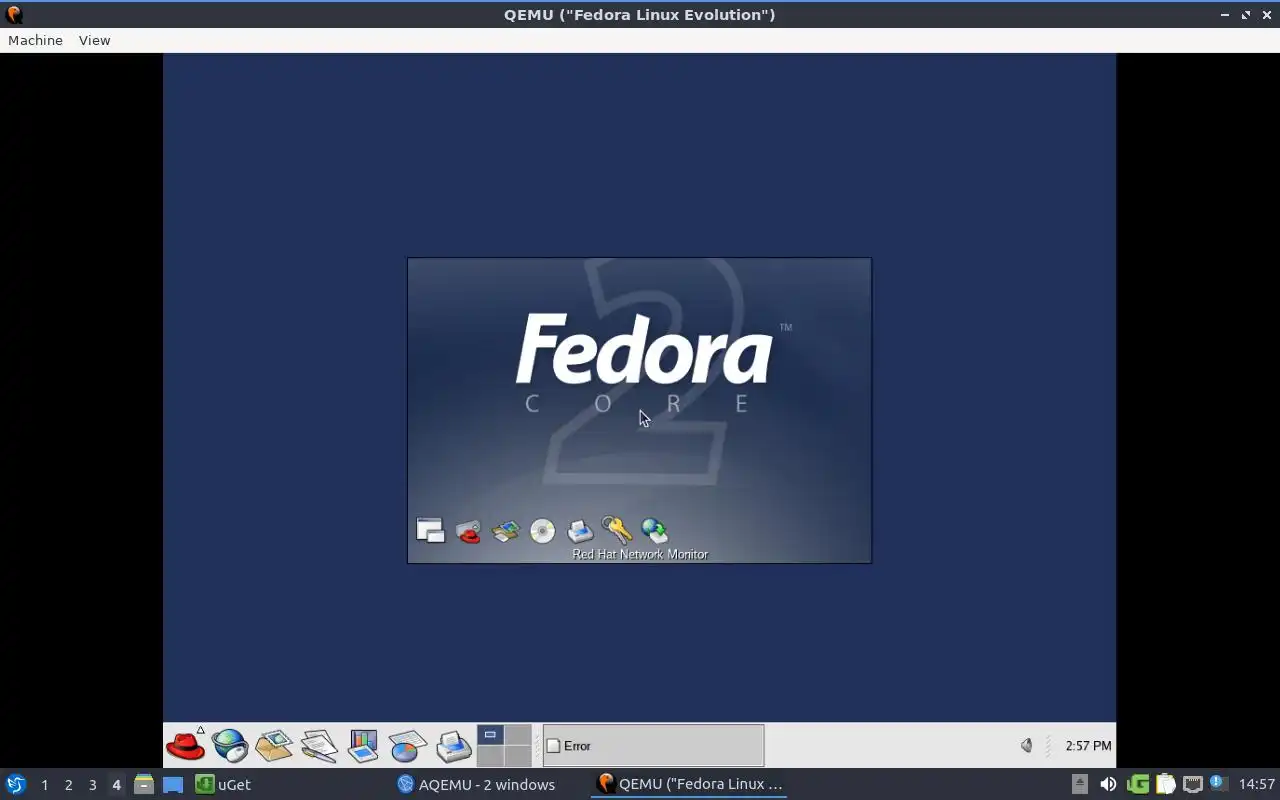Switch to AQEMU - 2 windows task
The height and width of the screenshot is (800, 1280).
[476, 784]
